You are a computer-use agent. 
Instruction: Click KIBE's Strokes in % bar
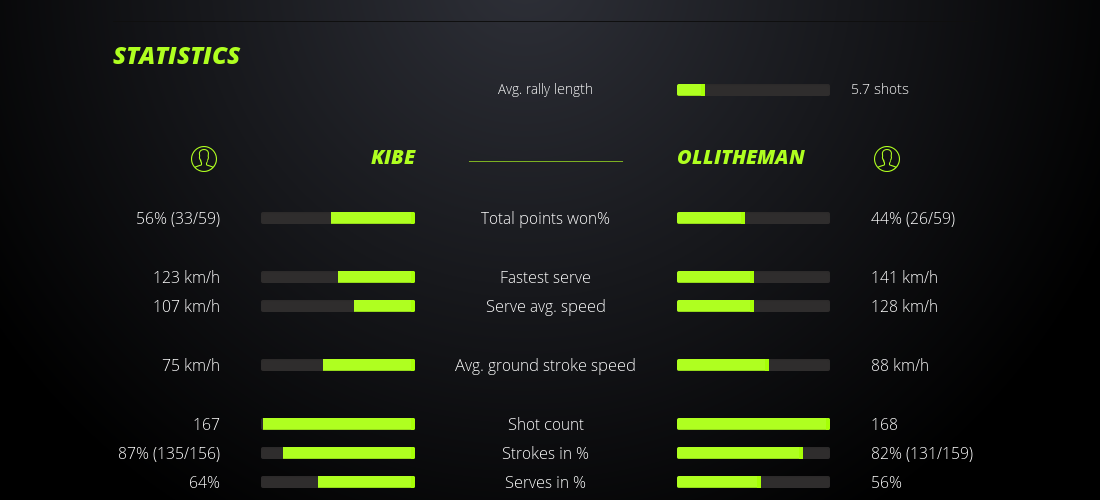click(x=338, y=453)
